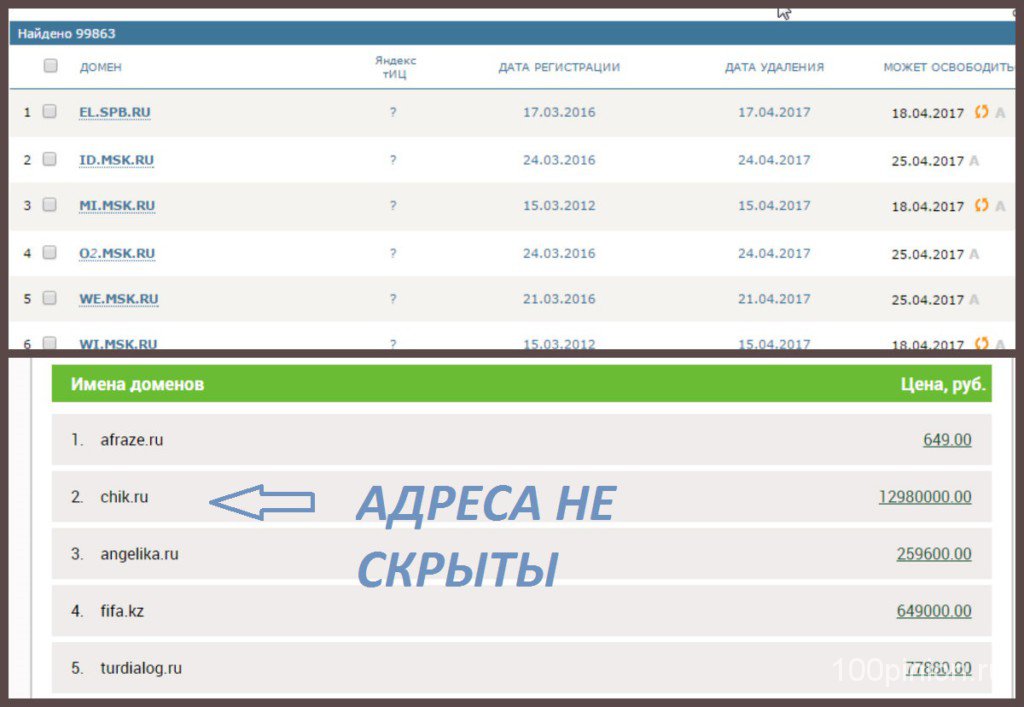Click the 12980000.00 price for chik.ru
Viewport: 1024px width, 707px height.
pyautogui.click(x=924, y=497)
